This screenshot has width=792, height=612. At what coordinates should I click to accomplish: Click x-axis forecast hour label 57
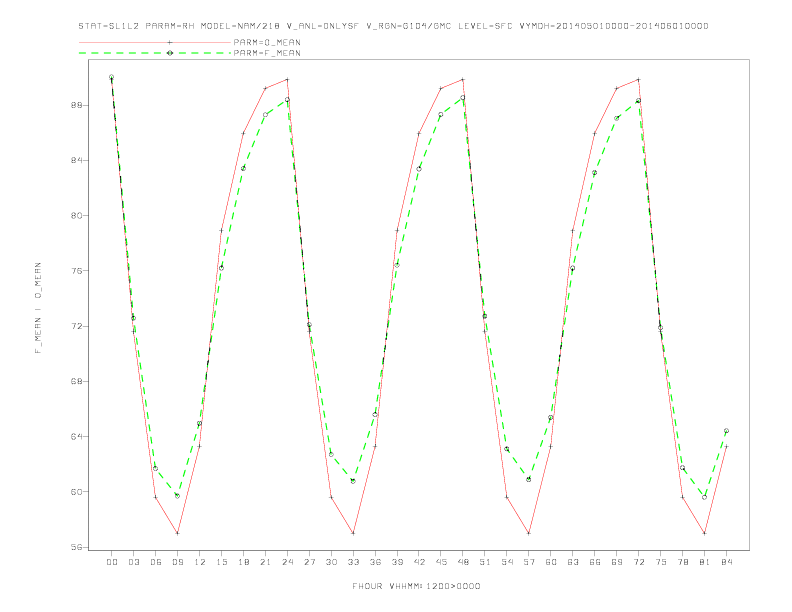529,562
